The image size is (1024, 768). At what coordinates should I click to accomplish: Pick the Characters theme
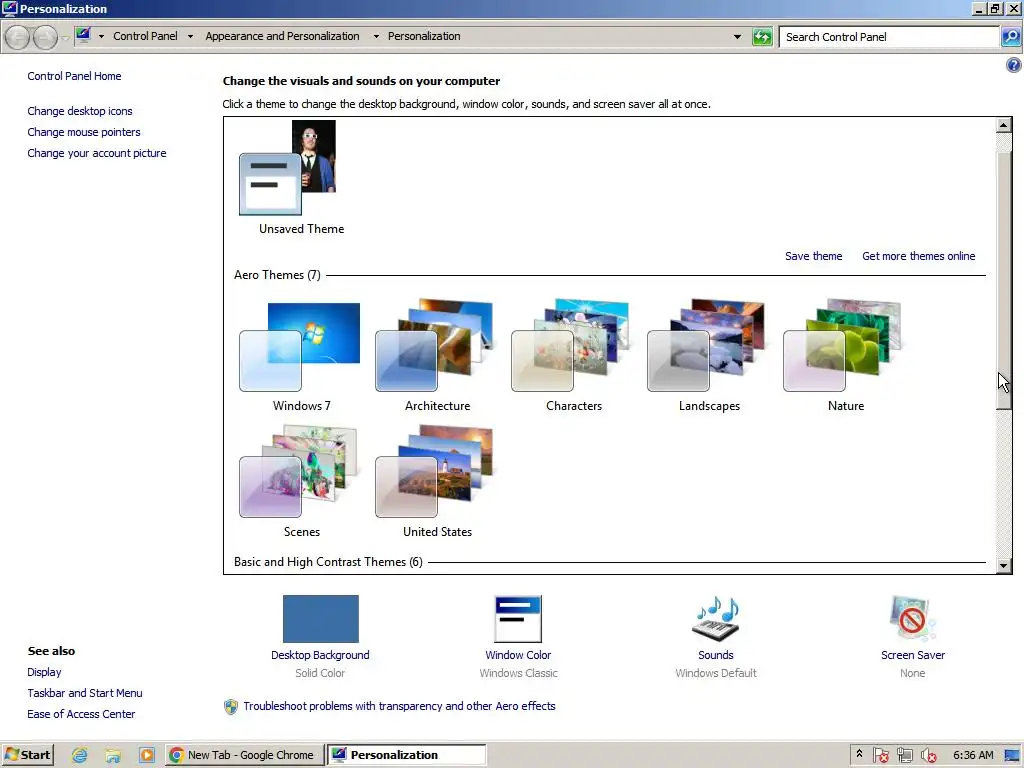point(570,345)
